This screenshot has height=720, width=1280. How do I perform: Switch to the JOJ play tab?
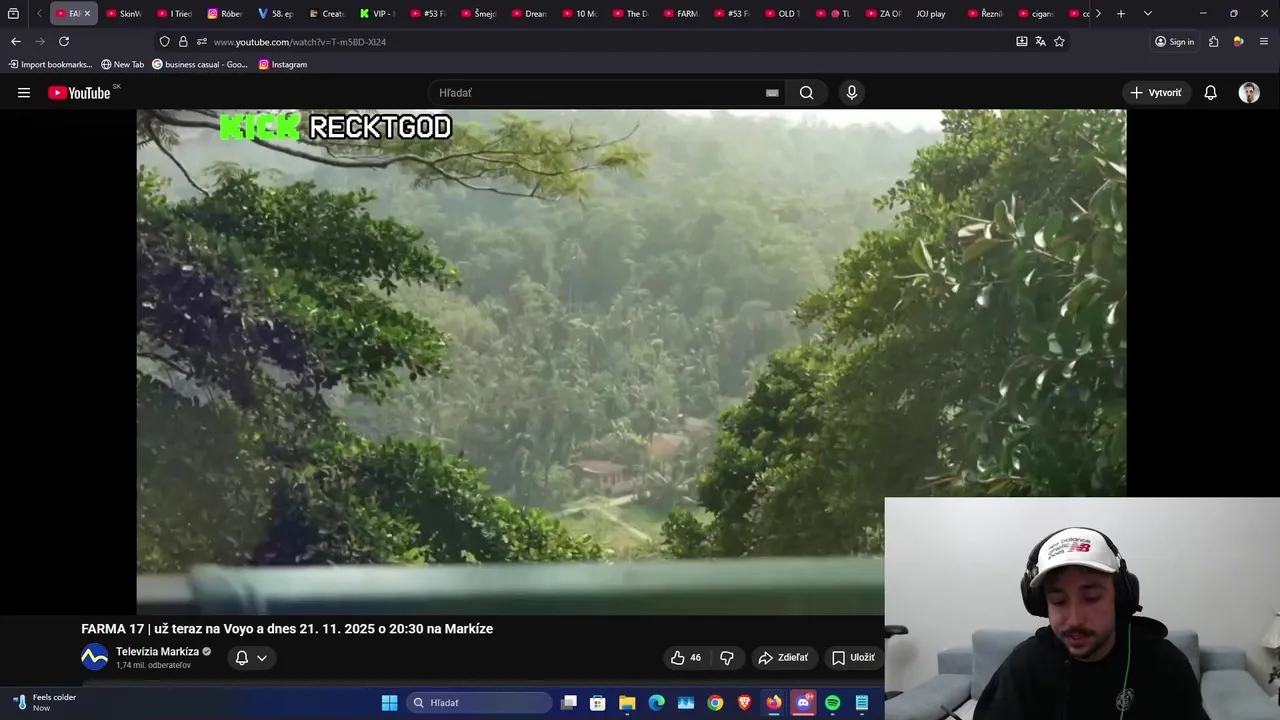(x=930, y=14)
